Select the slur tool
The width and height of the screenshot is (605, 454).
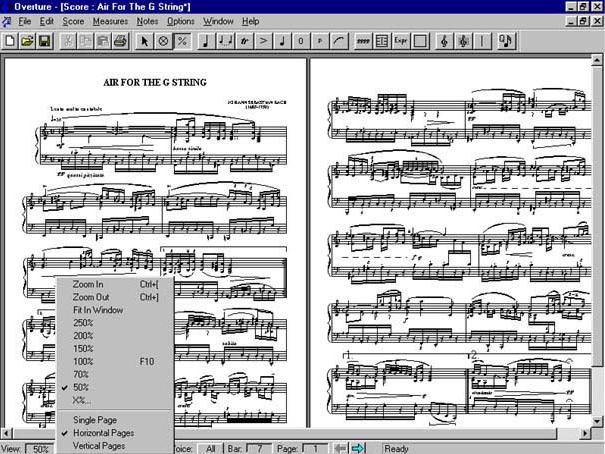(x=339, y=41)
